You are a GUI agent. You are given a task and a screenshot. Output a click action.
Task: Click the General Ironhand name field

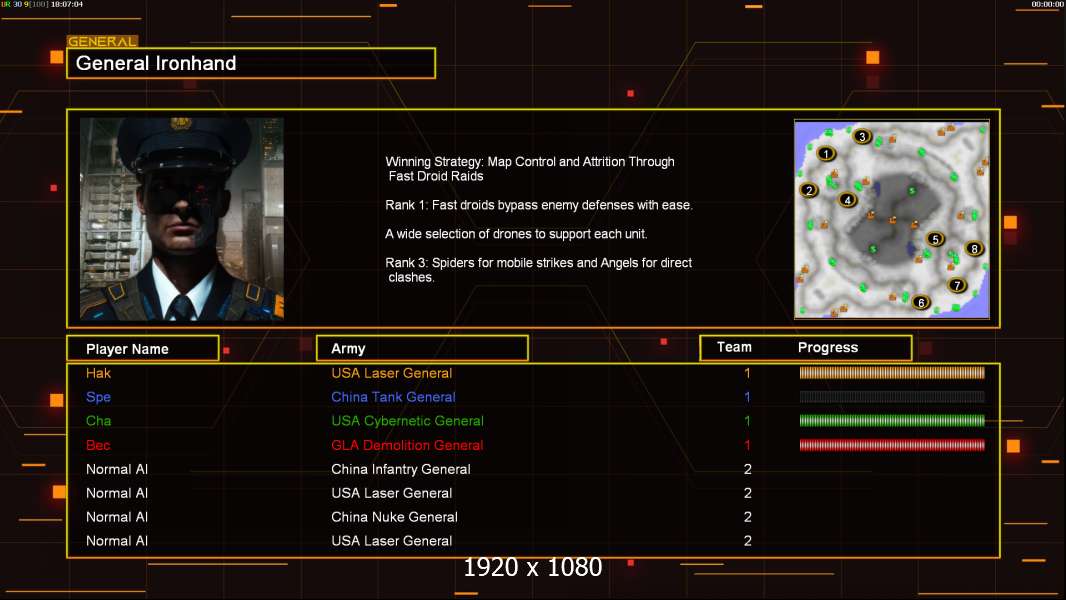251,63
